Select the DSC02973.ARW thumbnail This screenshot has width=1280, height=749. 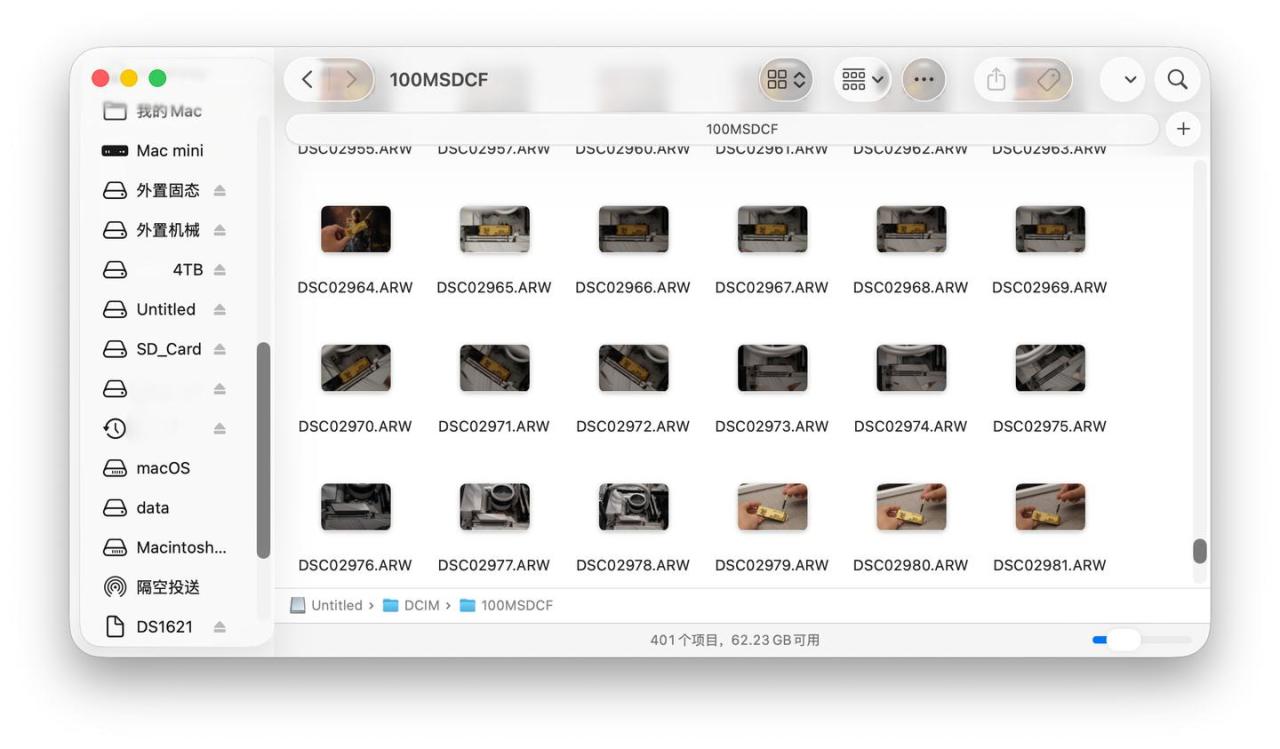coord(772,368)
